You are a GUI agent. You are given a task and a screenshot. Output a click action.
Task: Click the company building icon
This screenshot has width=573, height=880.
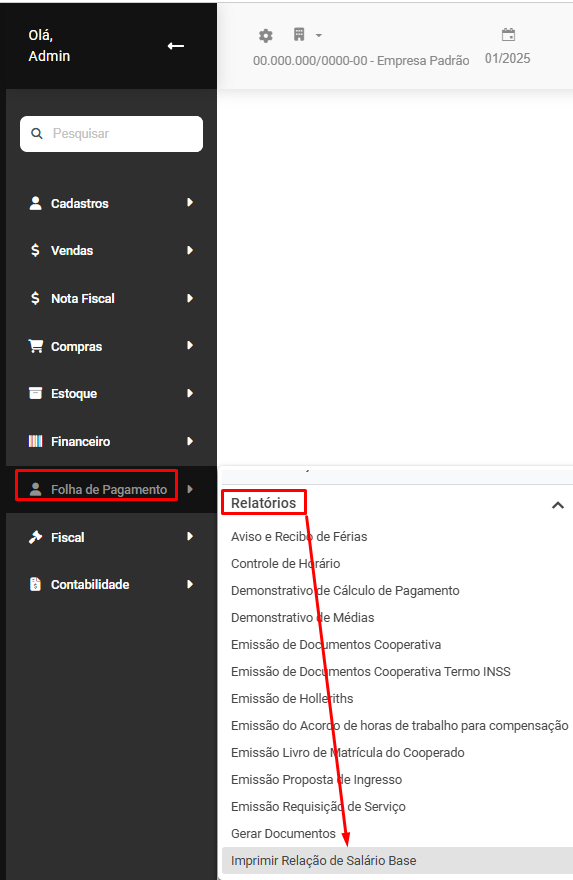pyautogui.click(x=299, y=35)
